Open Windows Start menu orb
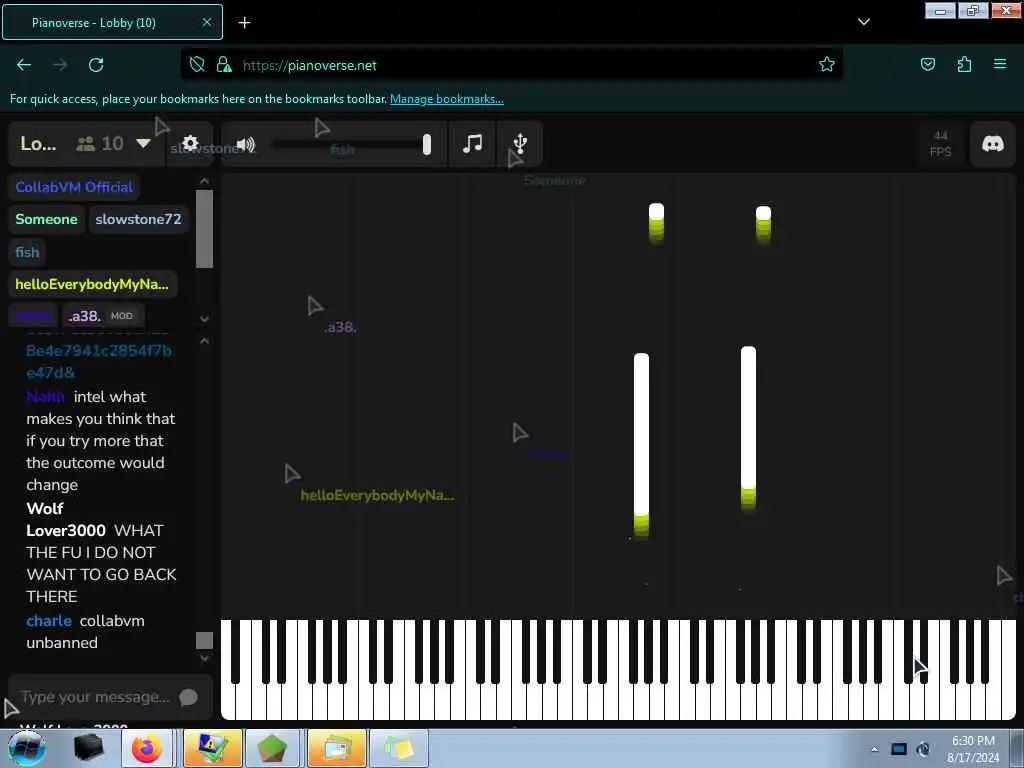This screenshot has height=768, width=1024. [x=26, y=748]
